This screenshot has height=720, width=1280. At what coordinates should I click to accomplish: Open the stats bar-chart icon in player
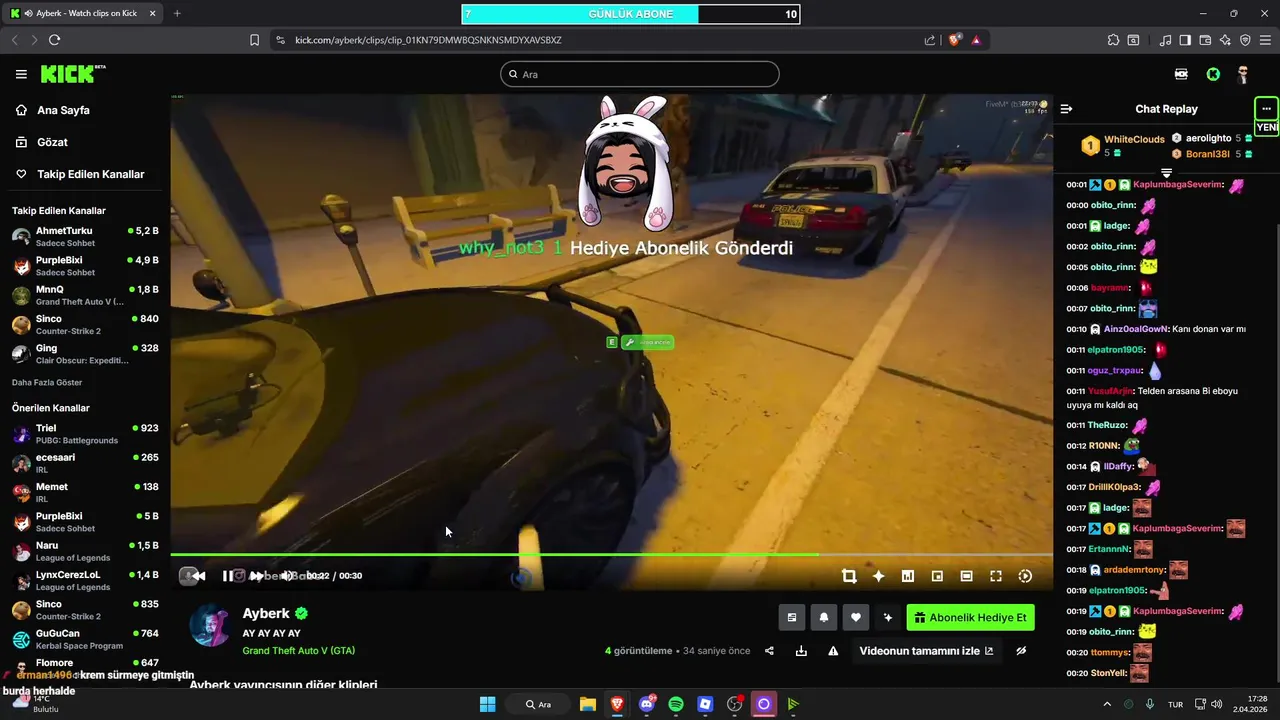908,576
